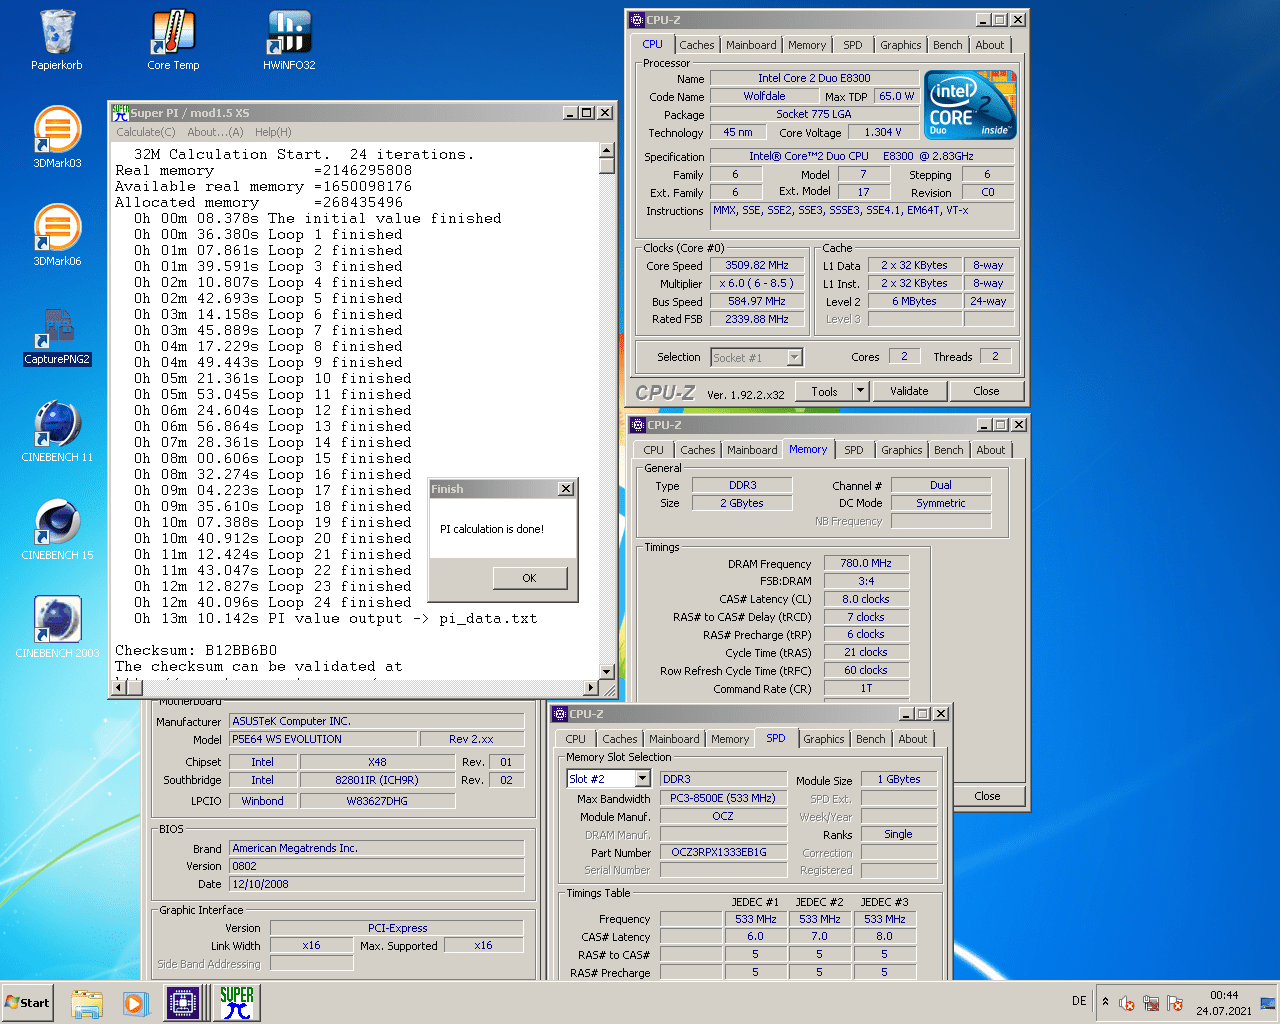
Task: Click the Part Number field OCZ3RPX1333EB1G
Action: tap(722, 852)
